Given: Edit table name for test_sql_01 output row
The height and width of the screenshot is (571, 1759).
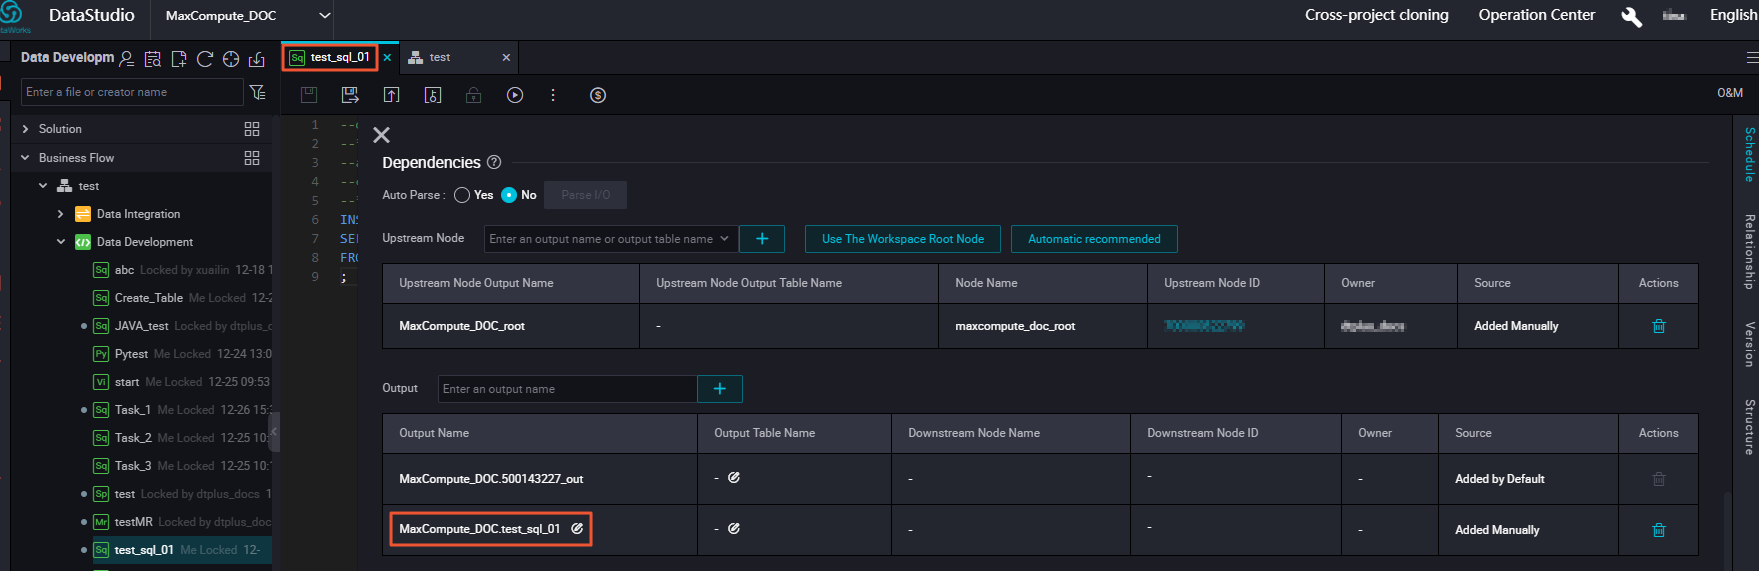Looking at the screenshot, I should (734, 528).
